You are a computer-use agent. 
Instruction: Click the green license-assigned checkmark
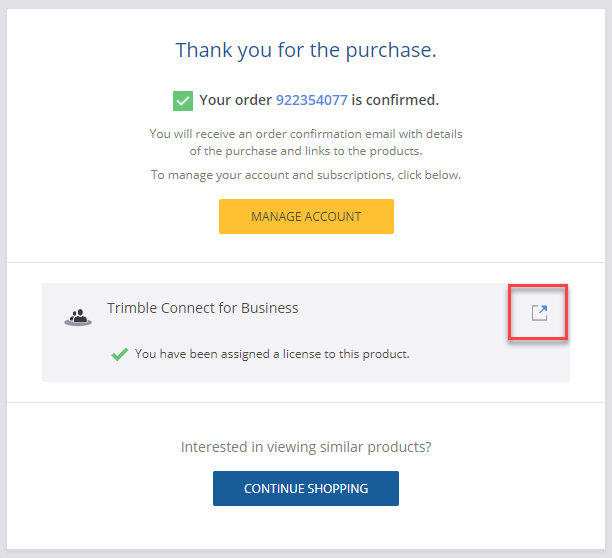(x=120, y=354)
